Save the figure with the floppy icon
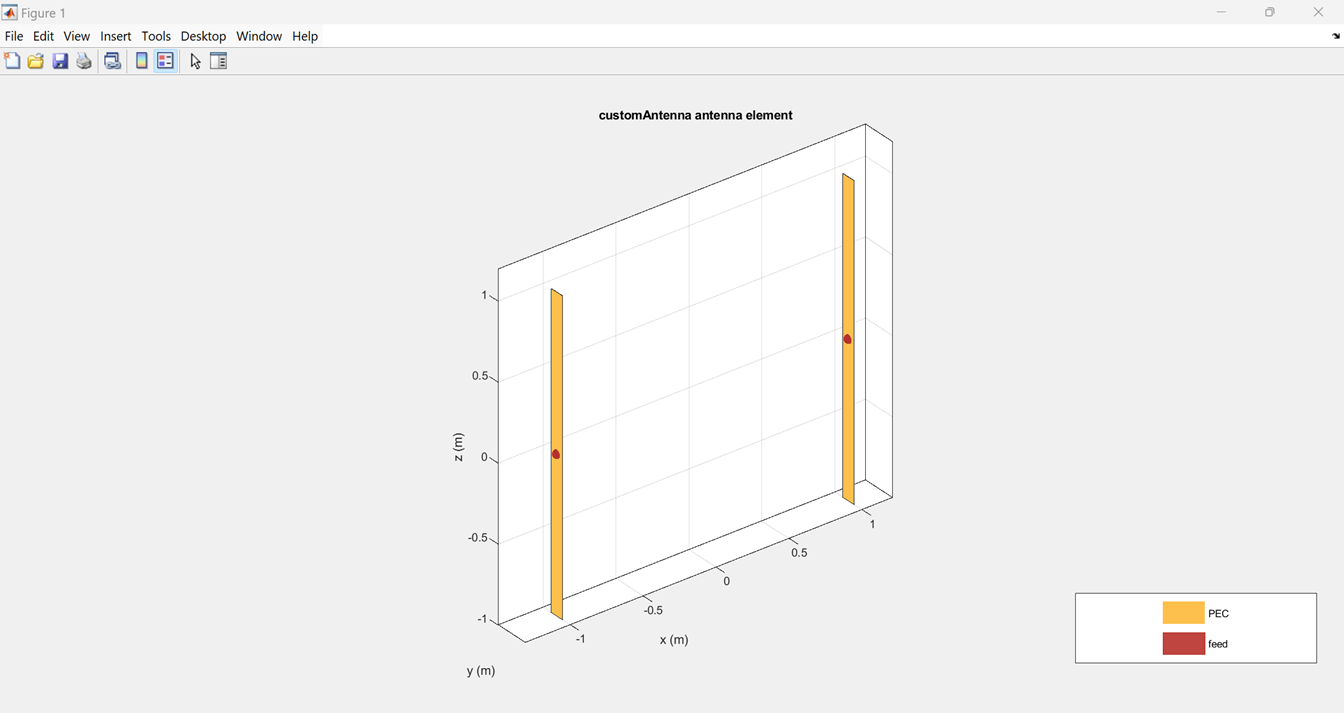 point(60,61)
